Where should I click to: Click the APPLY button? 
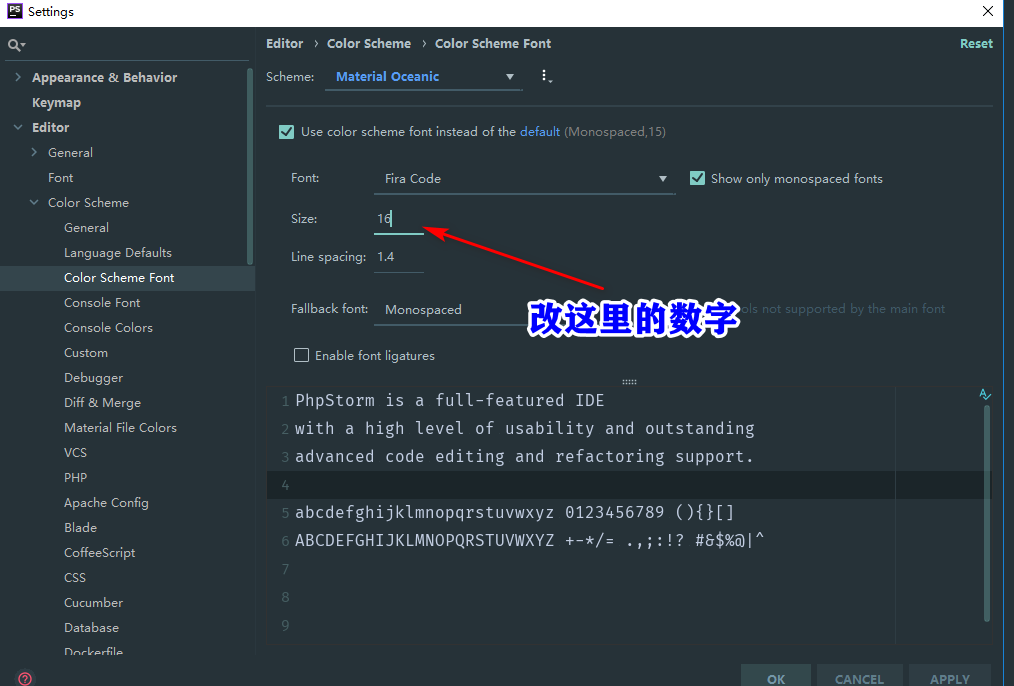point(949,678)
